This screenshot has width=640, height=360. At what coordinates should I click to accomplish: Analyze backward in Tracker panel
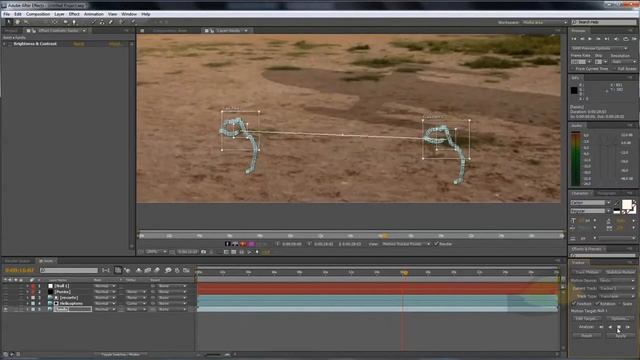click(x=610, y=327)
